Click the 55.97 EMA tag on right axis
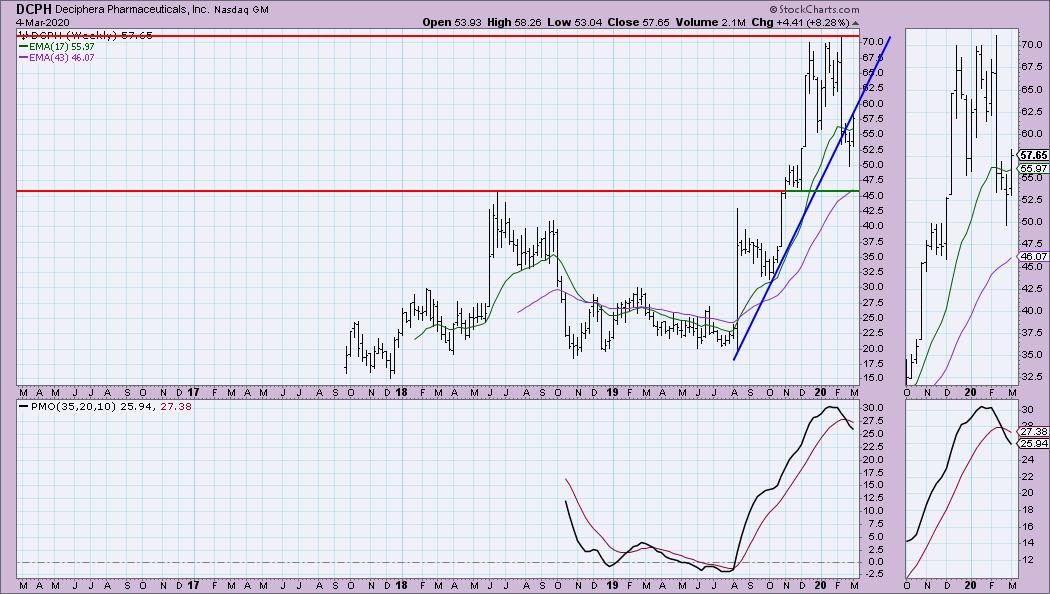This screenshot has width=1050, height=594. tap(1033, 169)
